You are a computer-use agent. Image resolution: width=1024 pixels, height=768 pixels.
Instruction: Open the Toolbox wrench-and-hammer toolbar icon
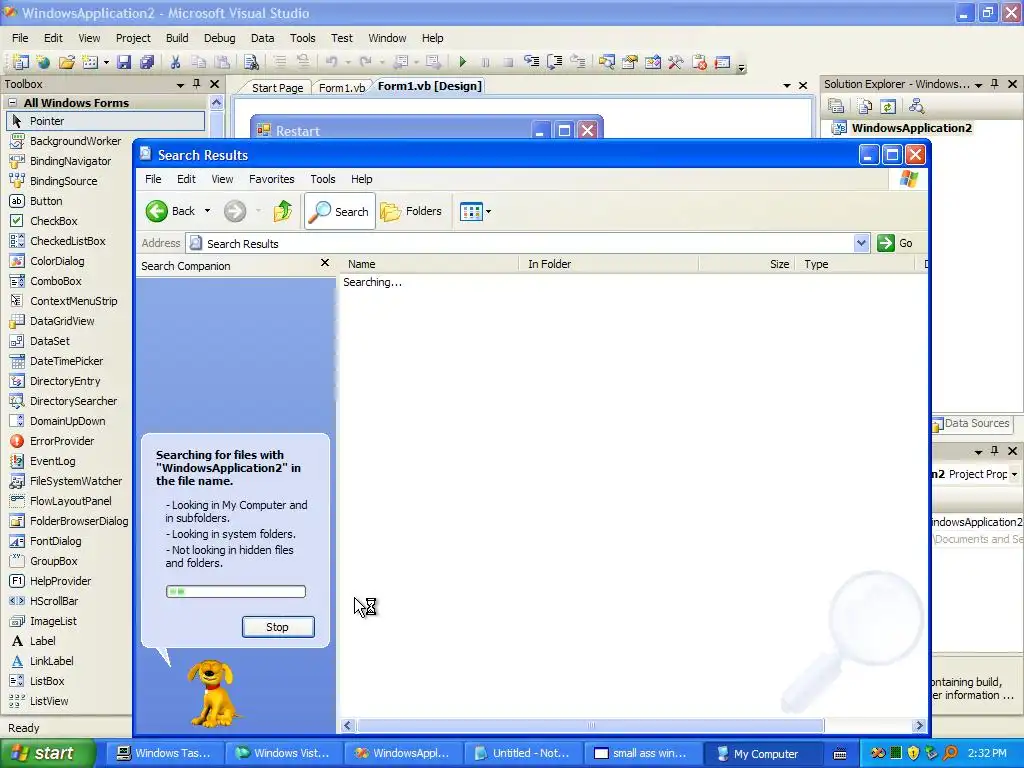click(675, 62)
